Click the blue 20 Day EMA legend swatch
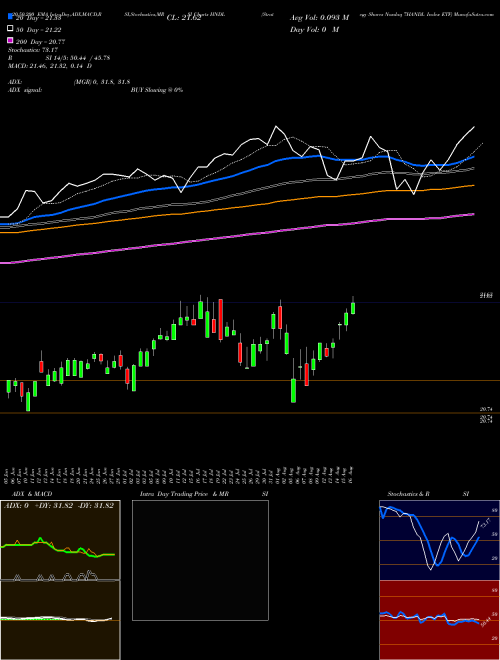Screen dimensions: 500x660 [10, 17]
